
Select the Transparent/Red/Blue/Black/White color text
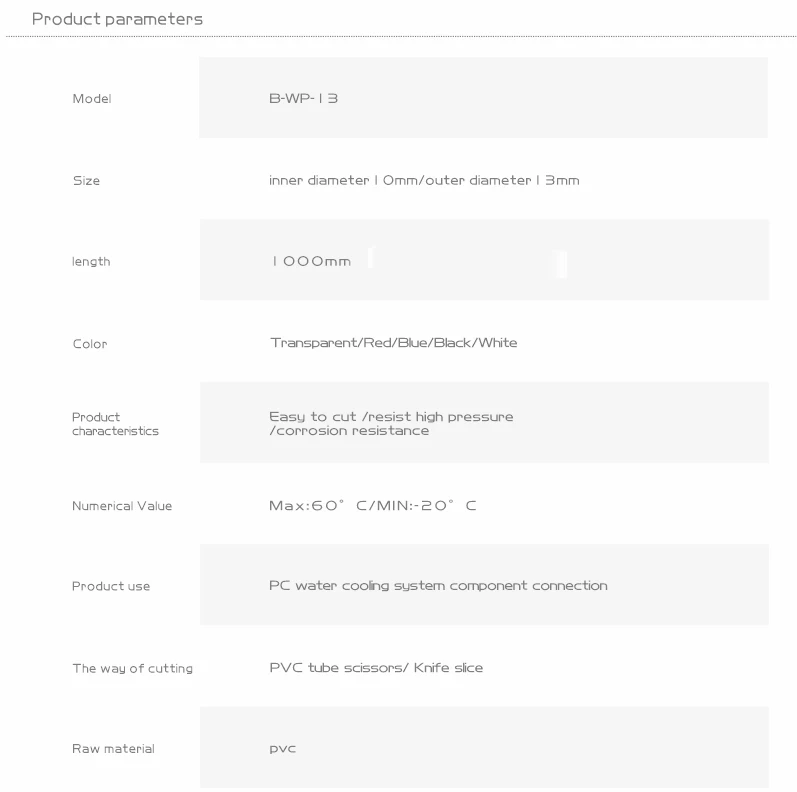[393, 343]
